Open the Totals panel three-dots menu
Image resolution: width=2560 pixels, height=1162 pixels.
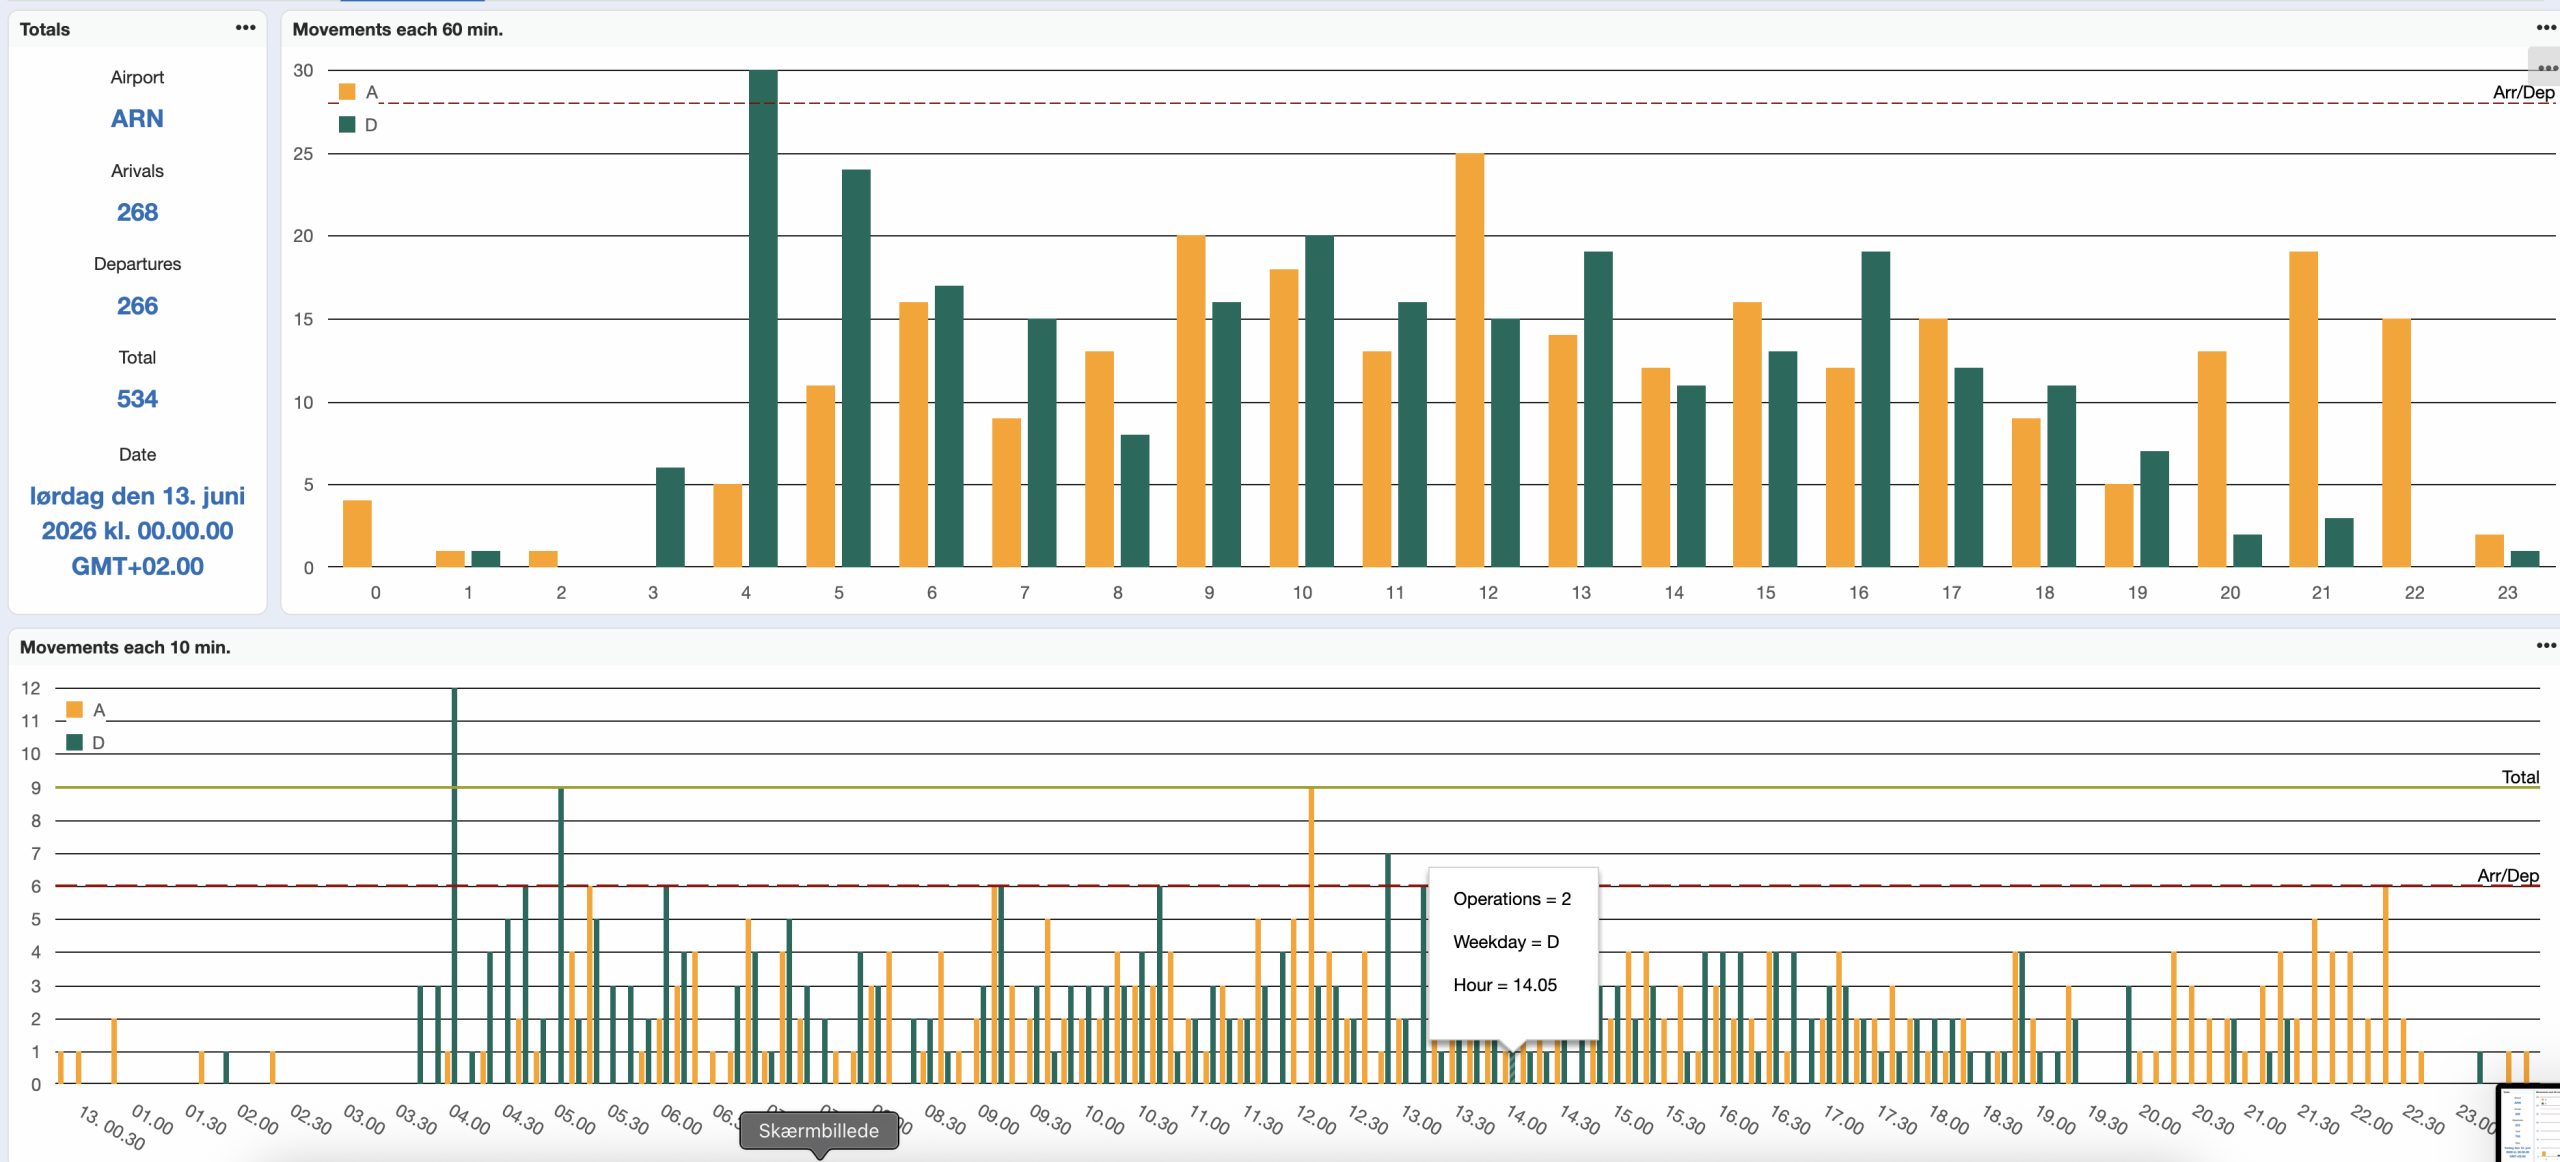pyautogui.click(x=245, y=28)
